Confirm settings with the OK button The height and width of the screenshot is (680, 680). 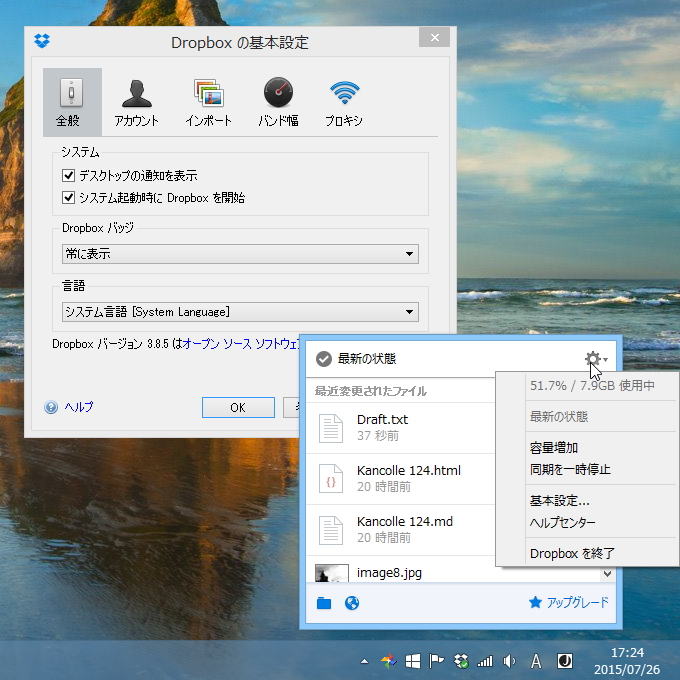[x=238, y=408]
